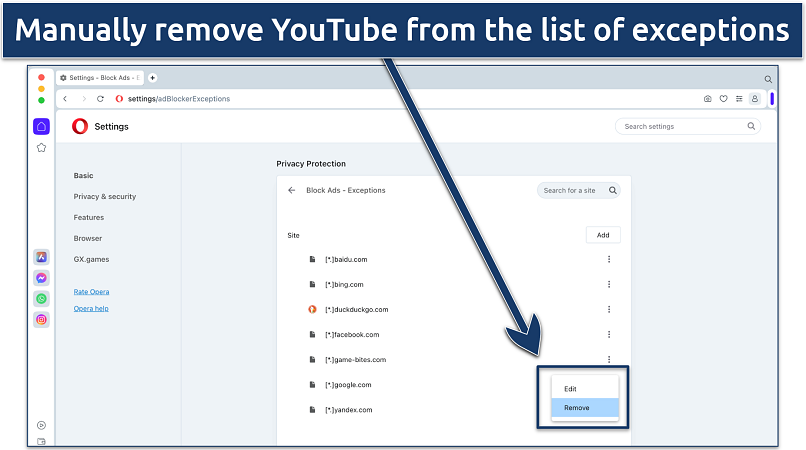Select the [*.]game-bites.com entry
Viewport: 806px width, 450px height.
pos(355,360)
